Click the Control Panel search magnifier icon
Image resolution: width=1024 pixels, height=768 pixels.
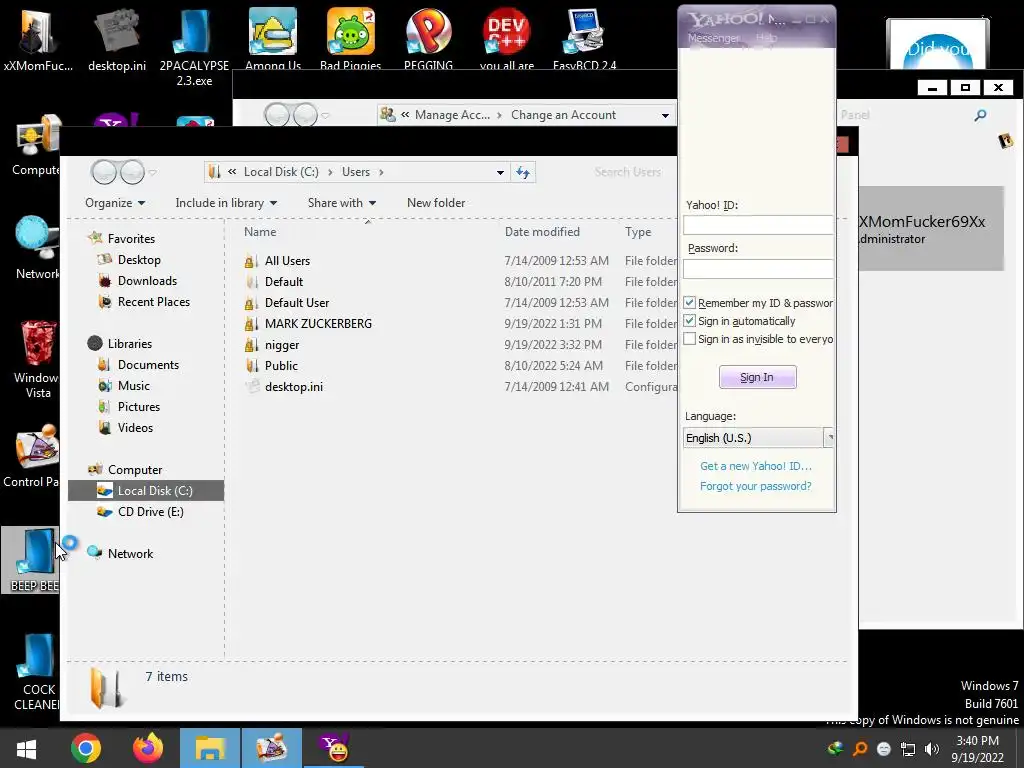pyautogui.click(x=980, y=116)
